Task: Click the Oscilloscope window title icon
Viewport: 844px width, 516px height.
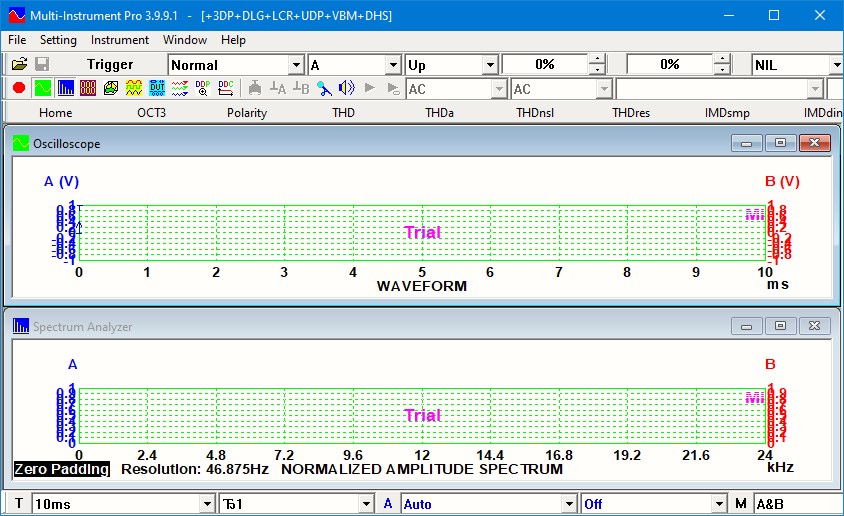Action: (x=20, y=143)
